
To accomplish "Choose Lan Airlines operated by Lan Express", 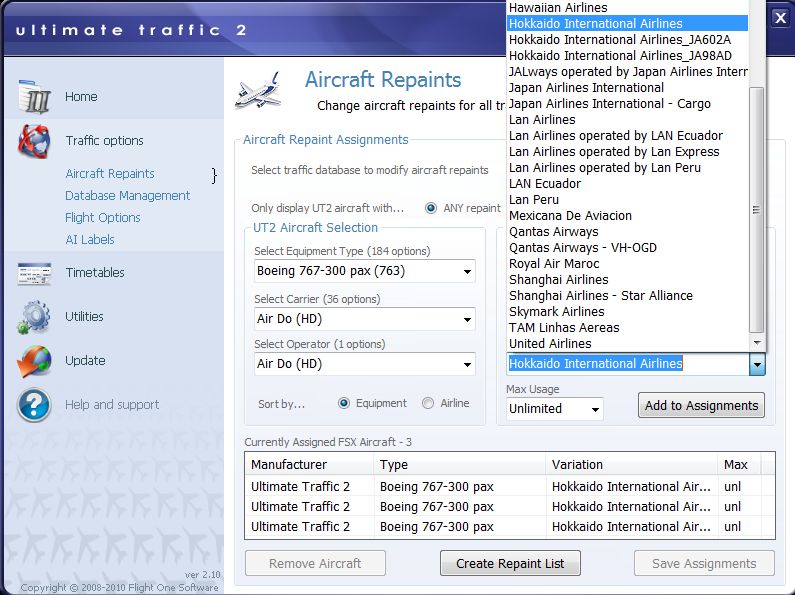I will (x=627, y=152).
